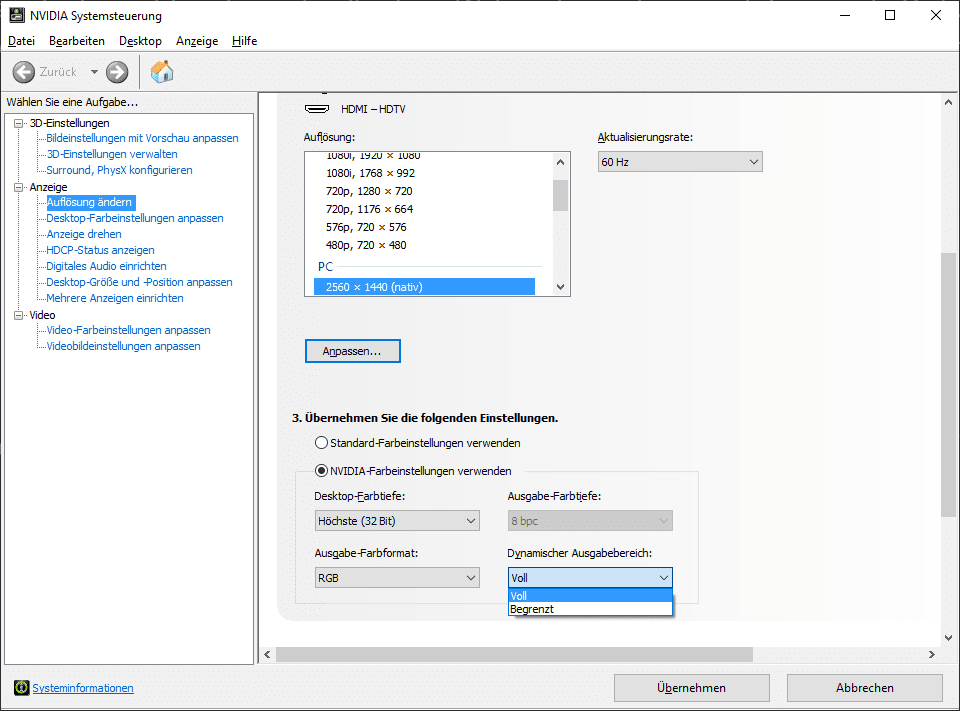Open Video-Farbeinstellungen anpassen
This screenshot has width=960, height=711.
click(x=129, y=330)
